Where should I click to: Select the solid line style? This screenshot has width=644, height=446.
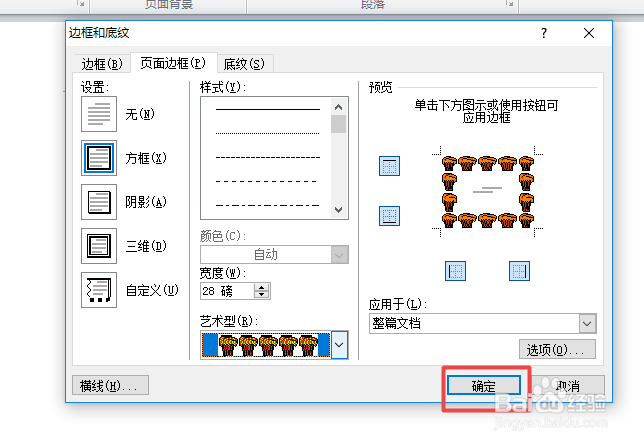267,110
